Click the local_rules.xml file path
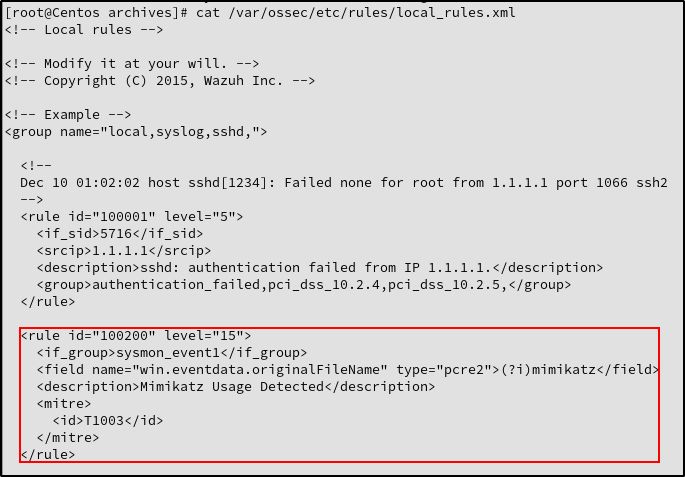The image size is (685, 477). coord(372,13)
